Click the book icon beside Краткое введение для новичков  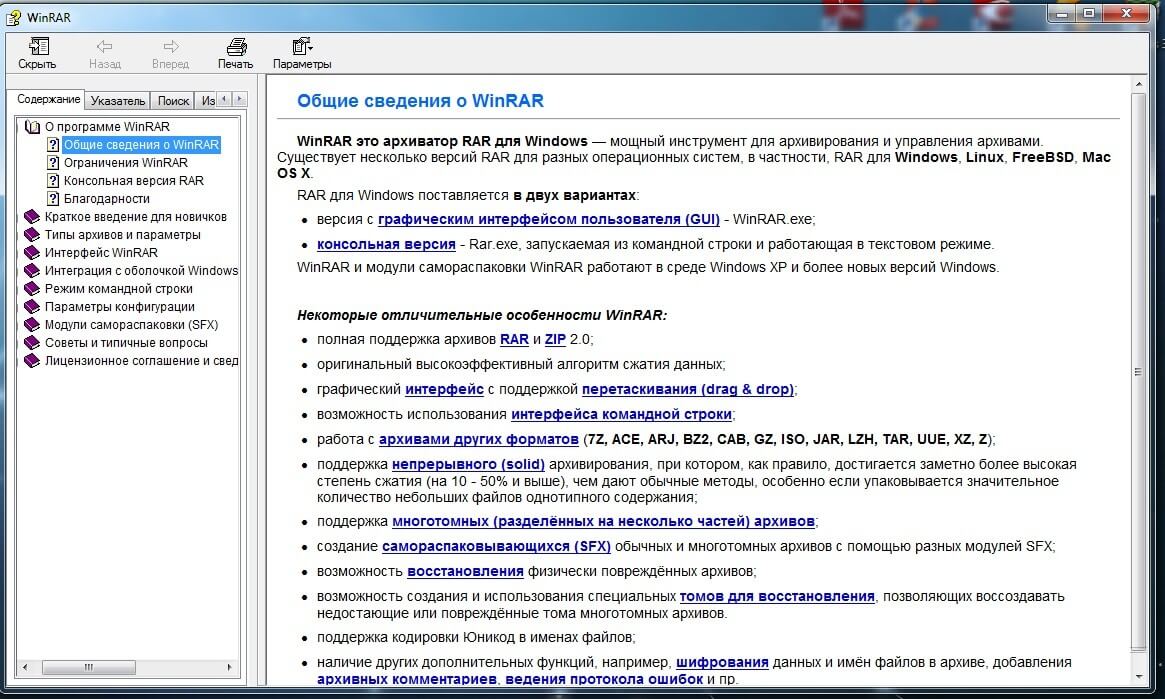coord(32,217)
